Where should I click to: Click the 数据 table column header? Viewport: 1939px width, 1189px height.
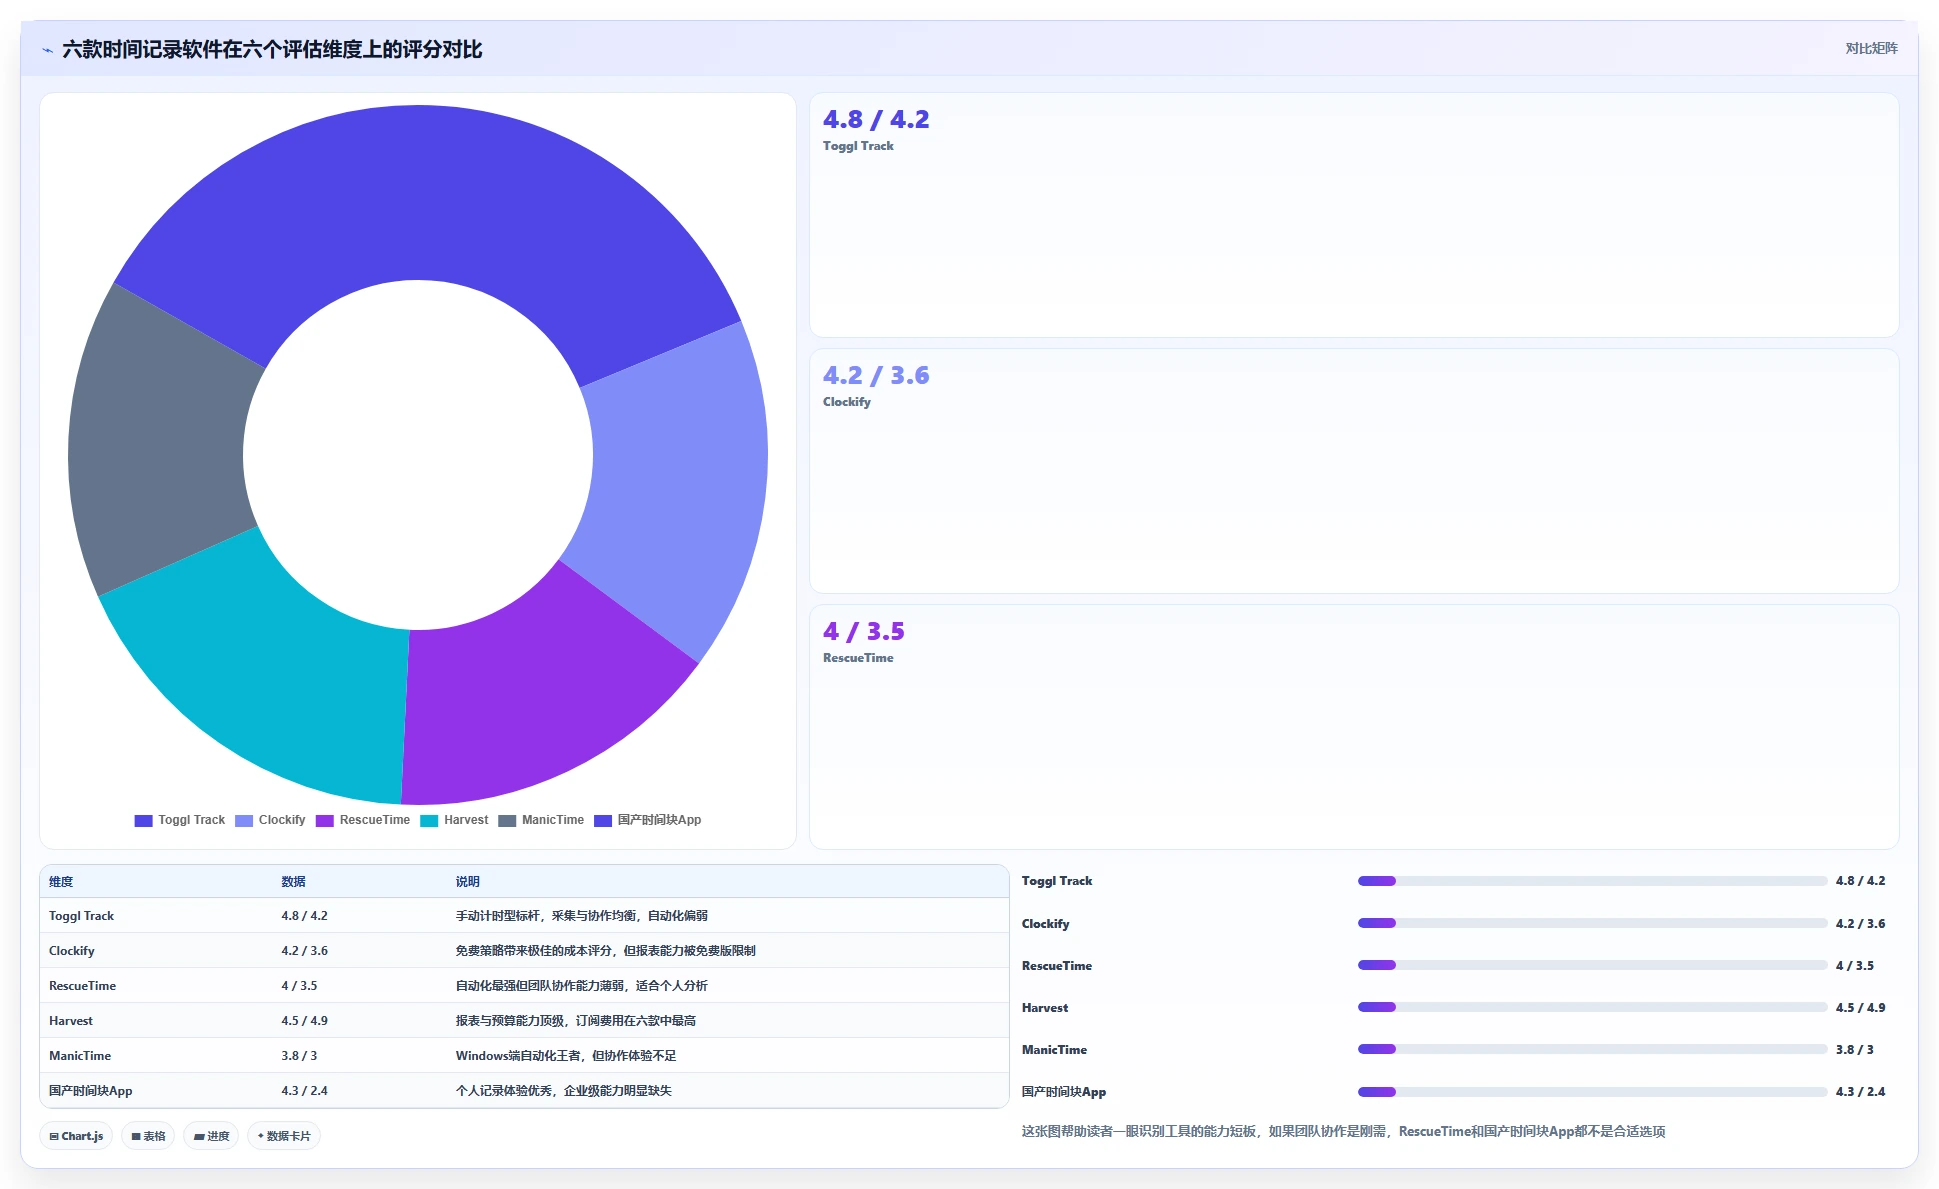pos(293,882)
